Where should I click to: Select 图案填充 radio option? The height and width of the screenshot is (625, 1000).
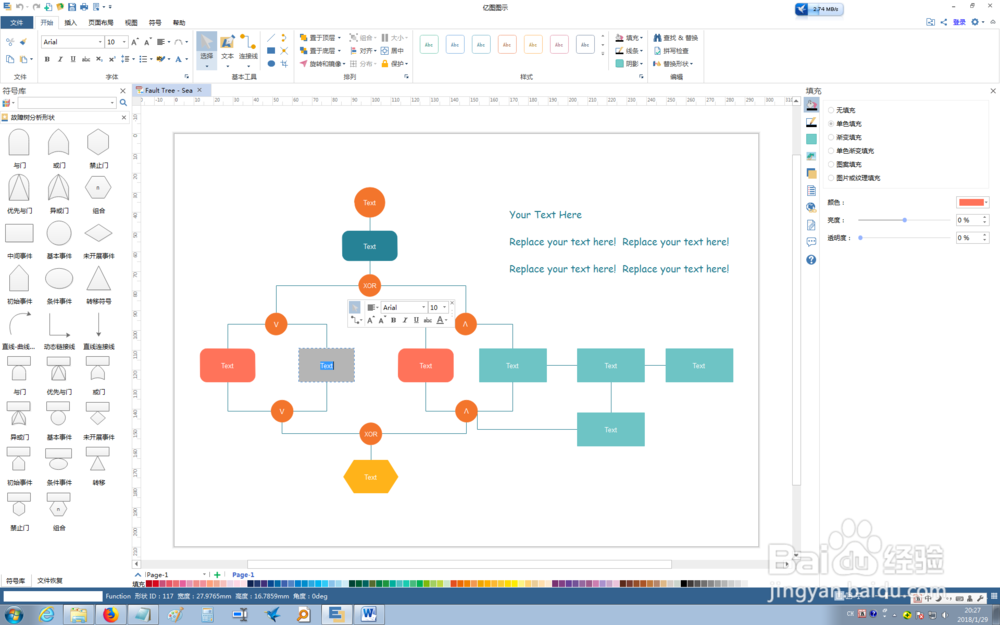click(831, 165)
